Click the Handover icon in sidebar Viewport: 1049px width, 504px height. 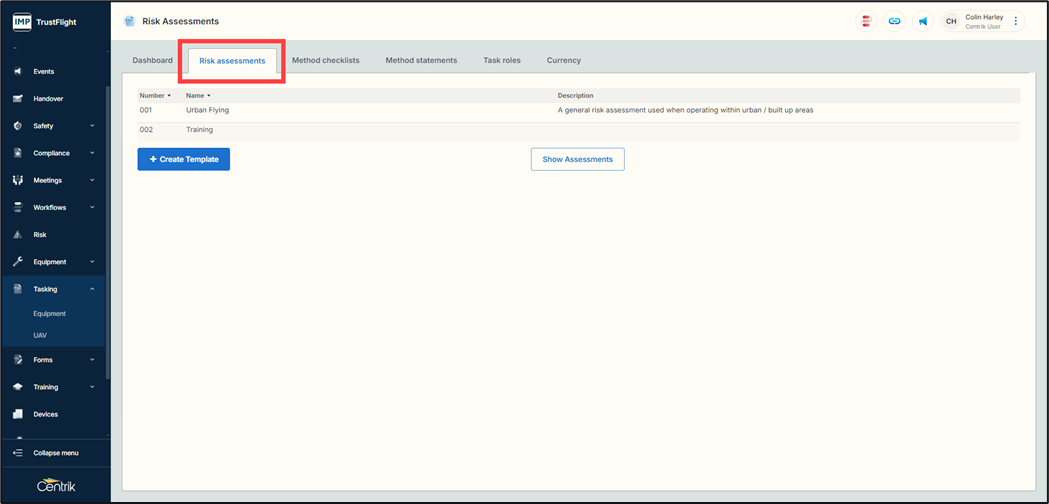pos(17,99)
